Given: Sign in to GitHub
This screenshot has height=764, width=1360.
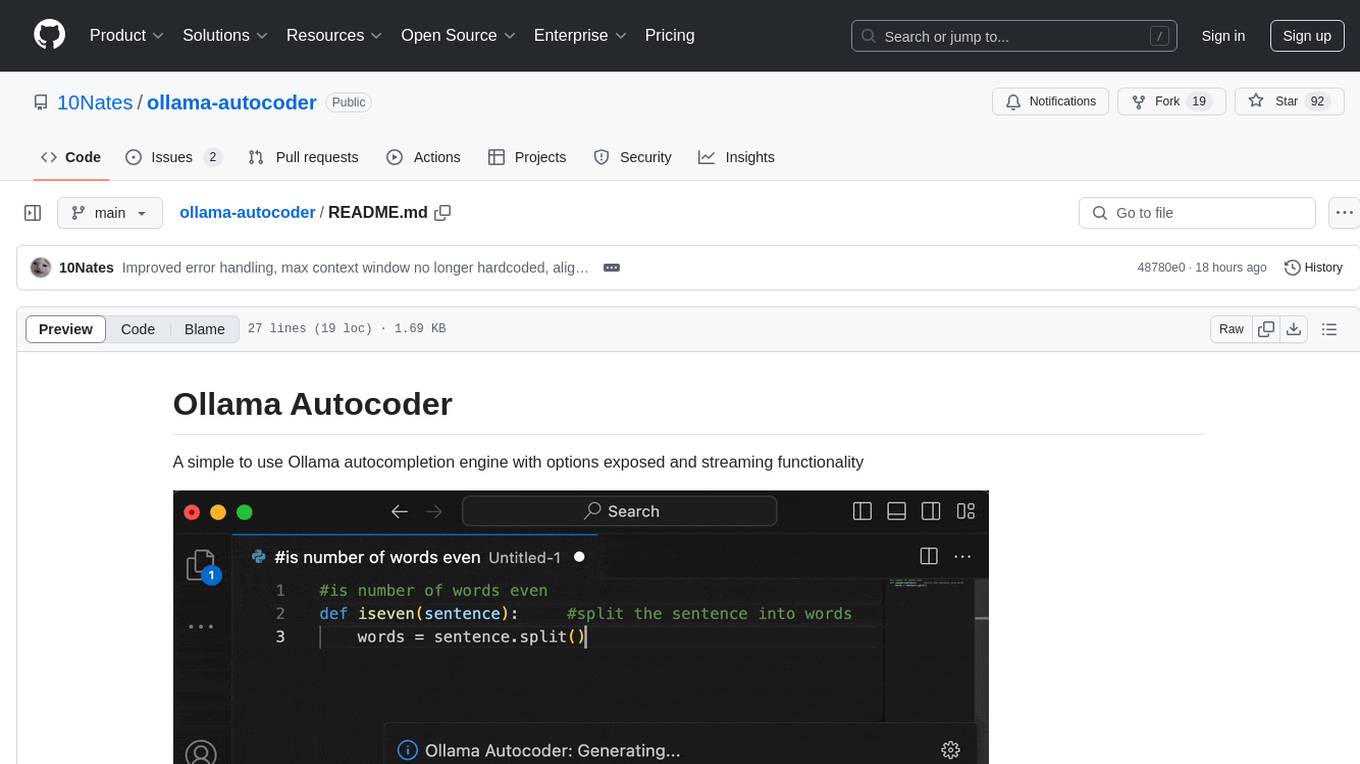Looking at the screenshot, I should coord(1223,36).
